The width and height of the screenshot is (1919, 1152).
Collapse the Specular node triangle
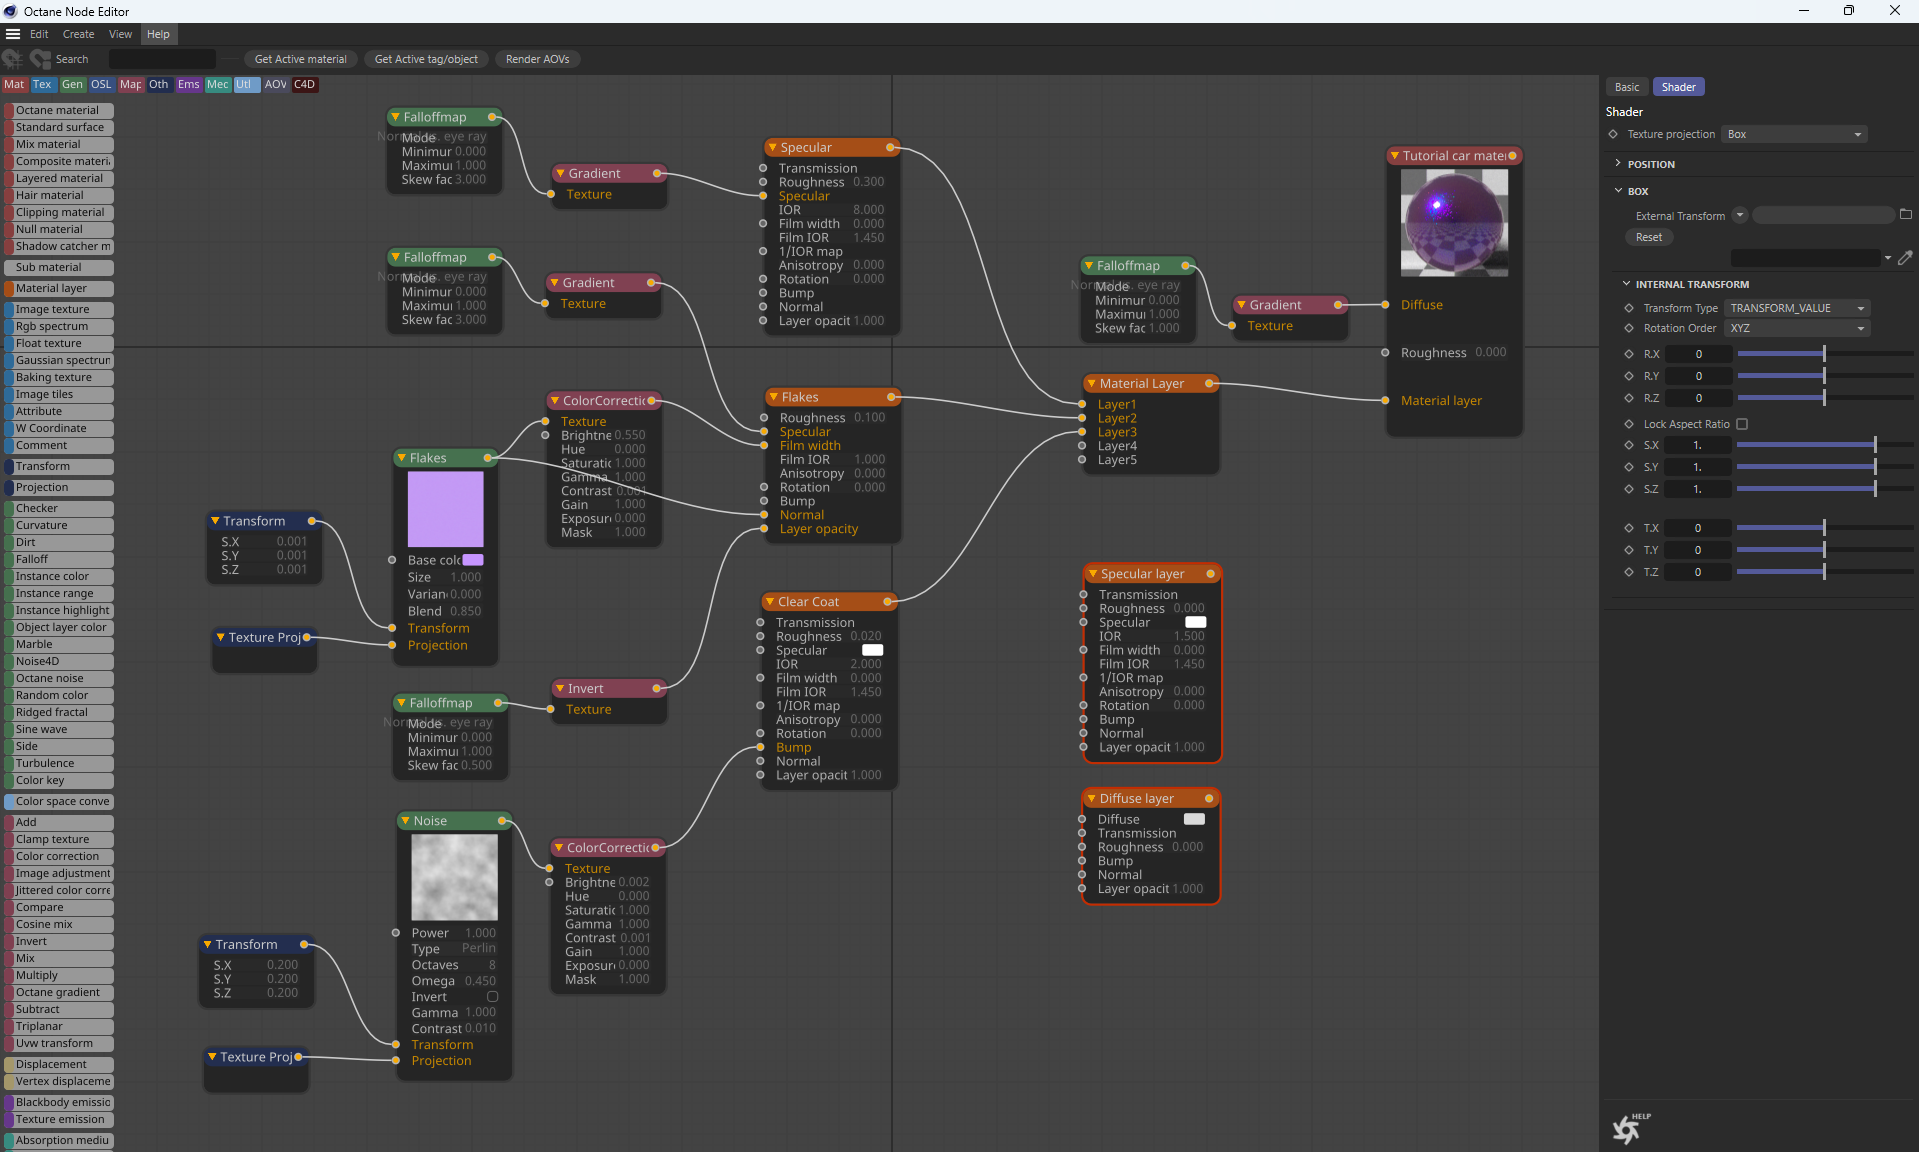click(772, 147)
